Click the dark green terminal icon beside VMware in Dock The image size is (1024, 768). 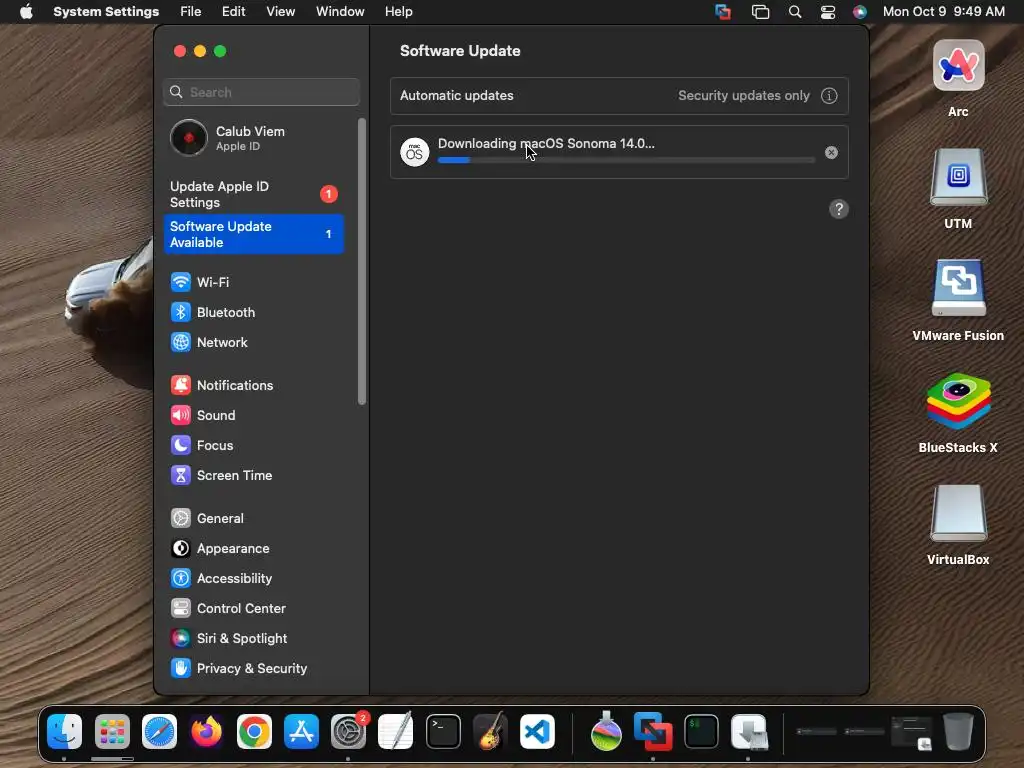(x=701, y=732)
